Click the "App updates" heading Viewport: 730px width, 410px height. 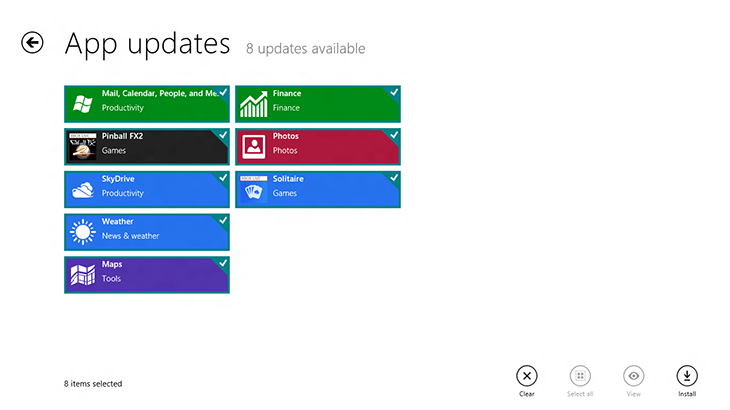click(x=148, y=44)
